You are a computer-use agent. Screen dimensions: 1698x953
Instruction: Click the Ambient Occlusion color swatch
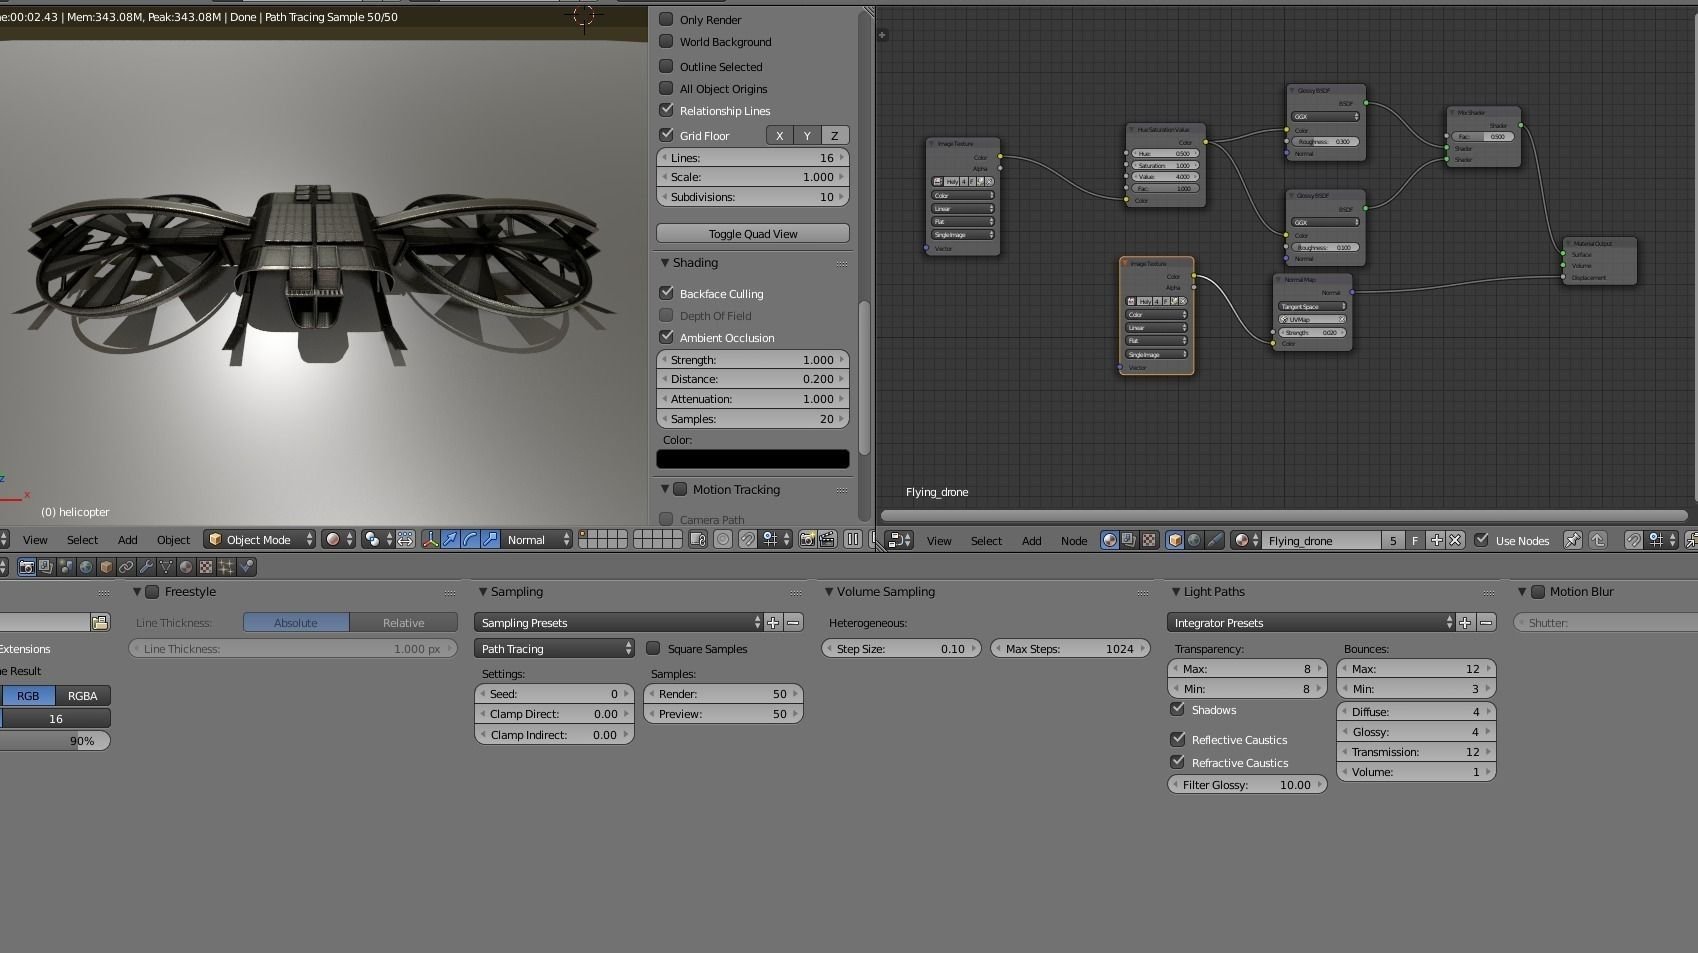[752, 459]
